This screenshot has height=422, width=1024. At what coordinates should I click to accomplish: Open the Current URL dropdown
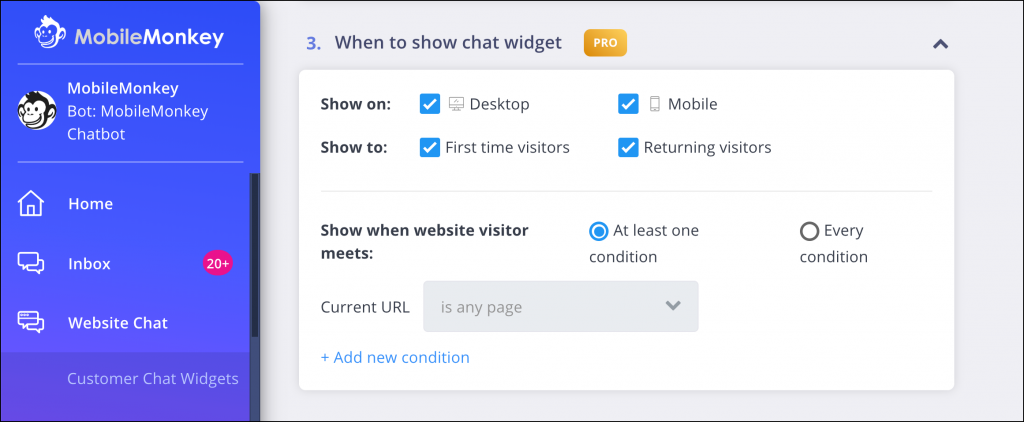pyautogui.click(x=561, y=306)
